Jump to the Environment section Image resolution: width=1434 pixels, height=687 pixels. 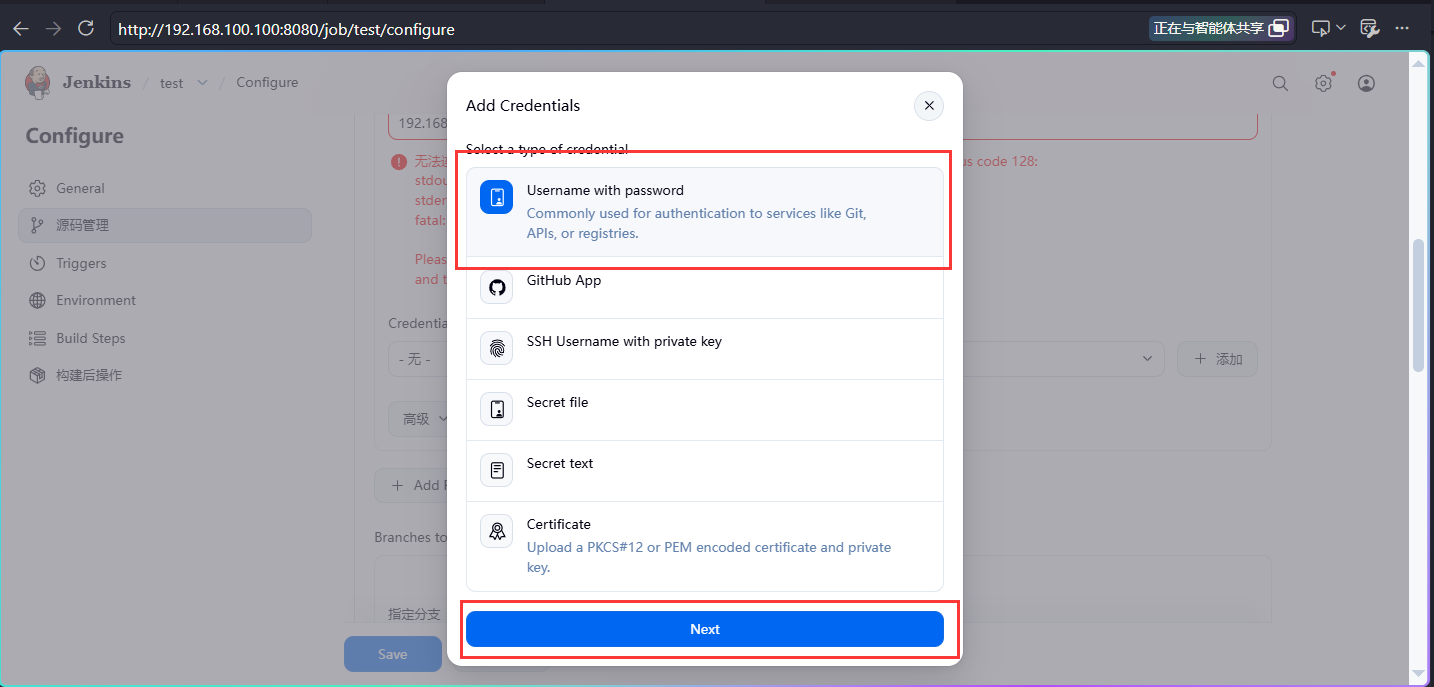pyautogui.click(x=165, y=300)
